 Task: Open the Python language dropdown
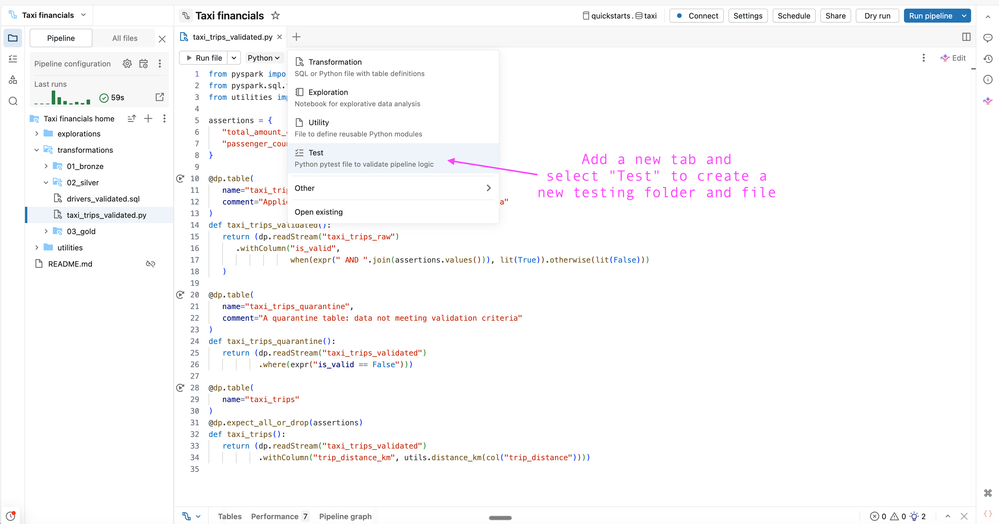click(x=264, y=58)
